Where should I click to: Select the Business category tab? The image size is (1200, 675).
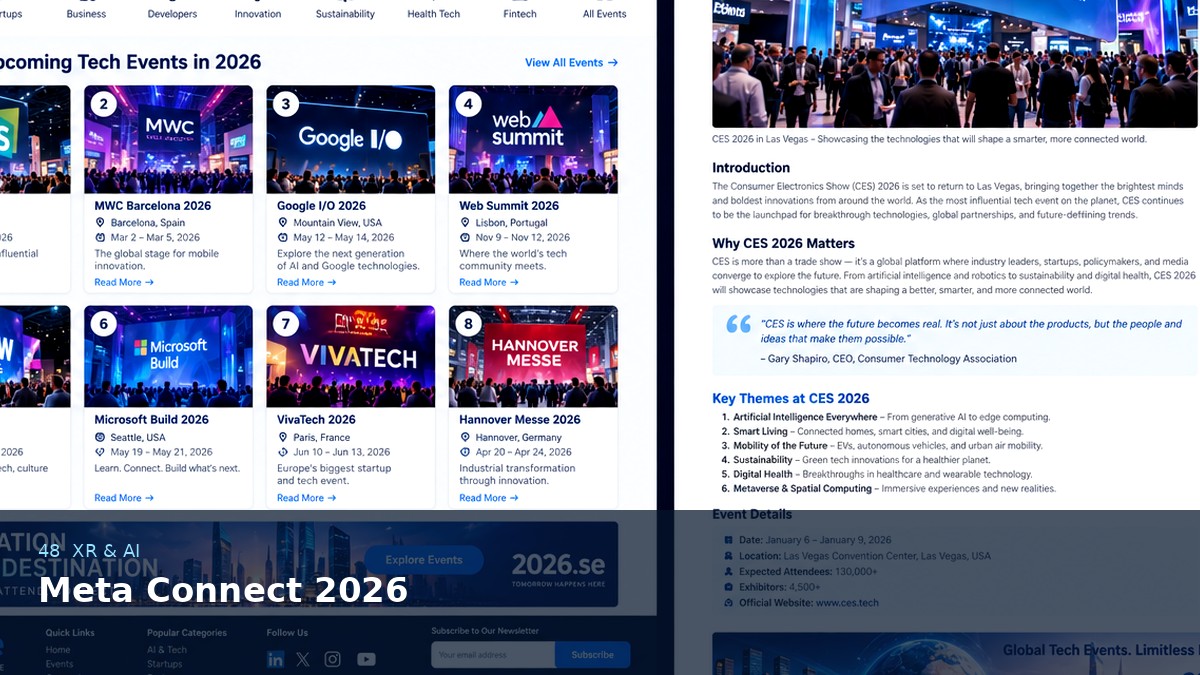click(x=86, y=14)
